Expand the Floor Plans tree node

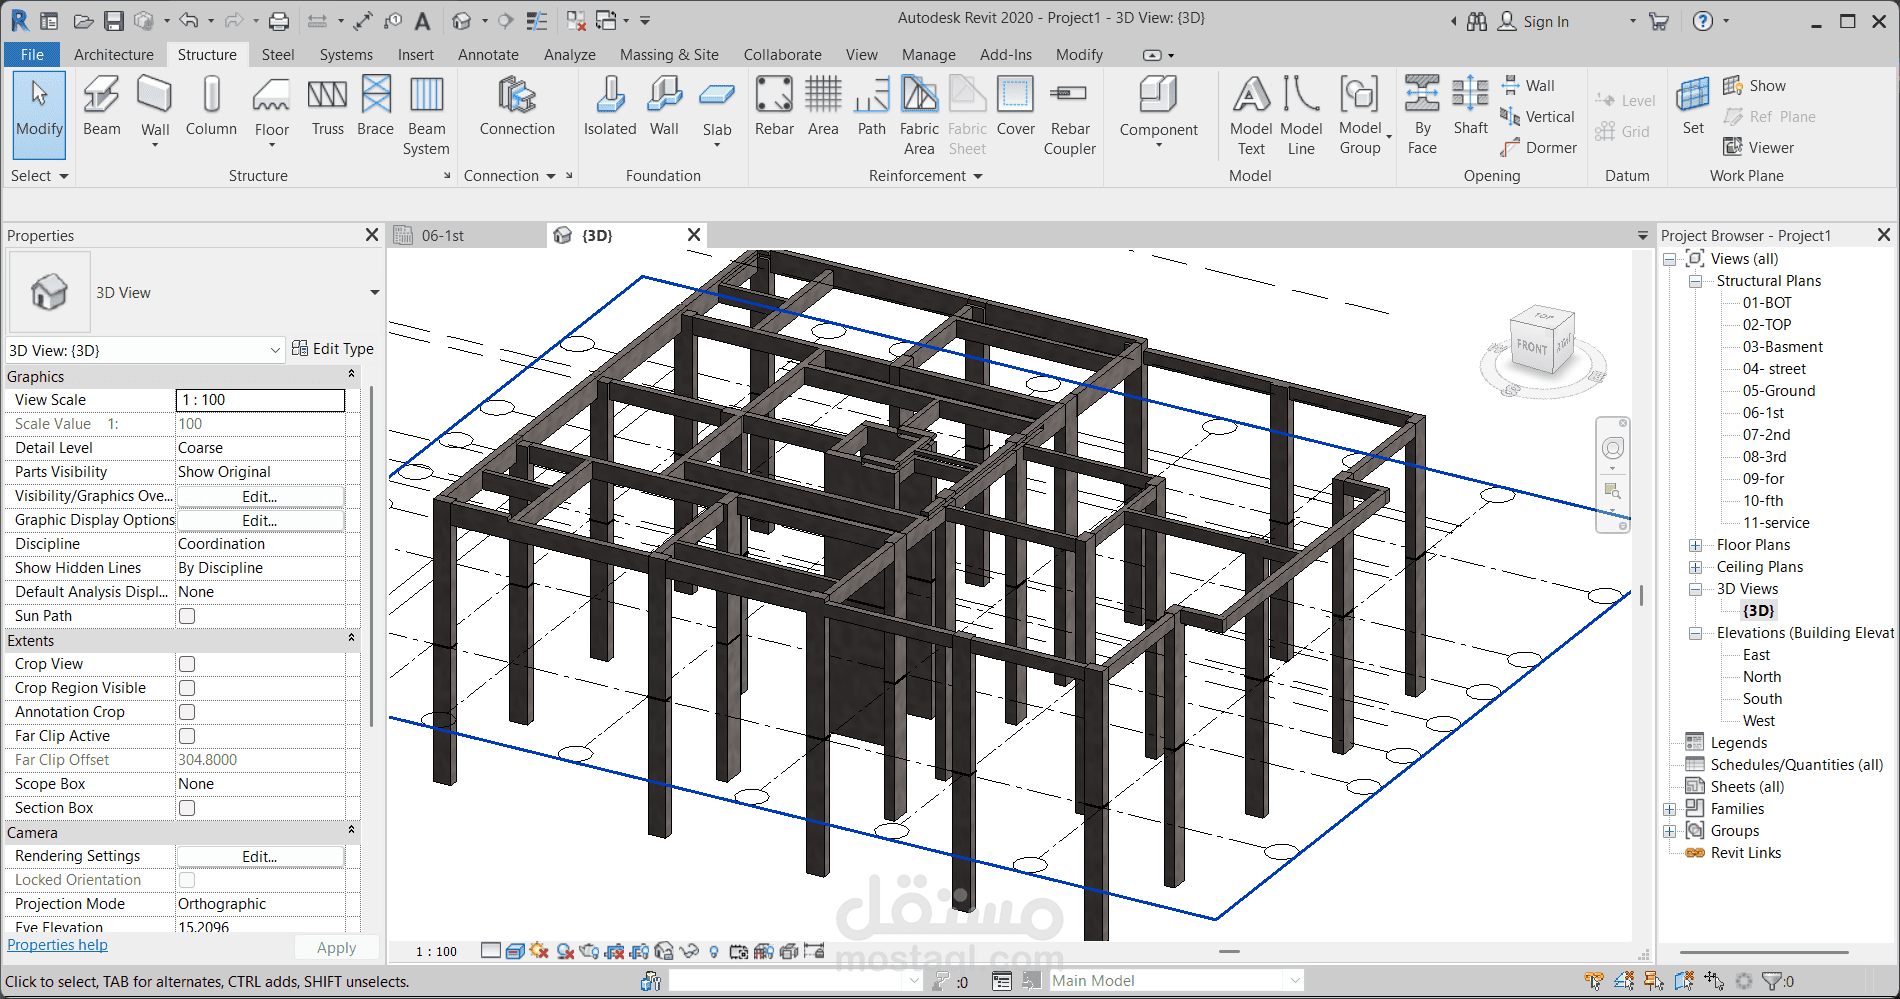1696,545
